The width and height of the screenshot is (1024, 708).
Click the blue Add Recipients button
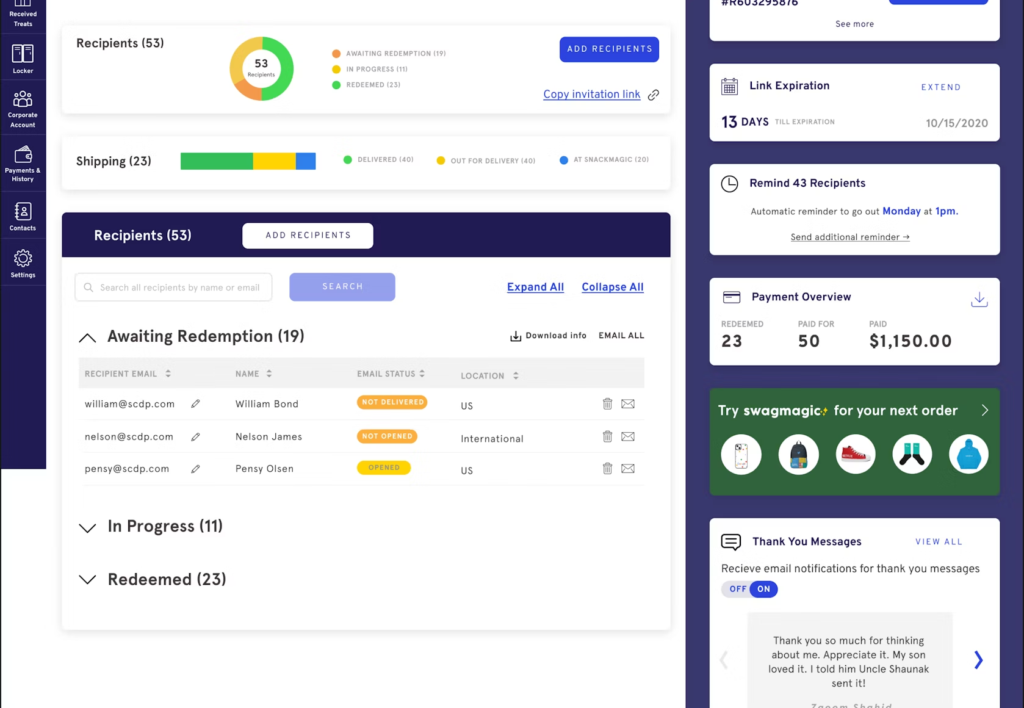(608, 49)
